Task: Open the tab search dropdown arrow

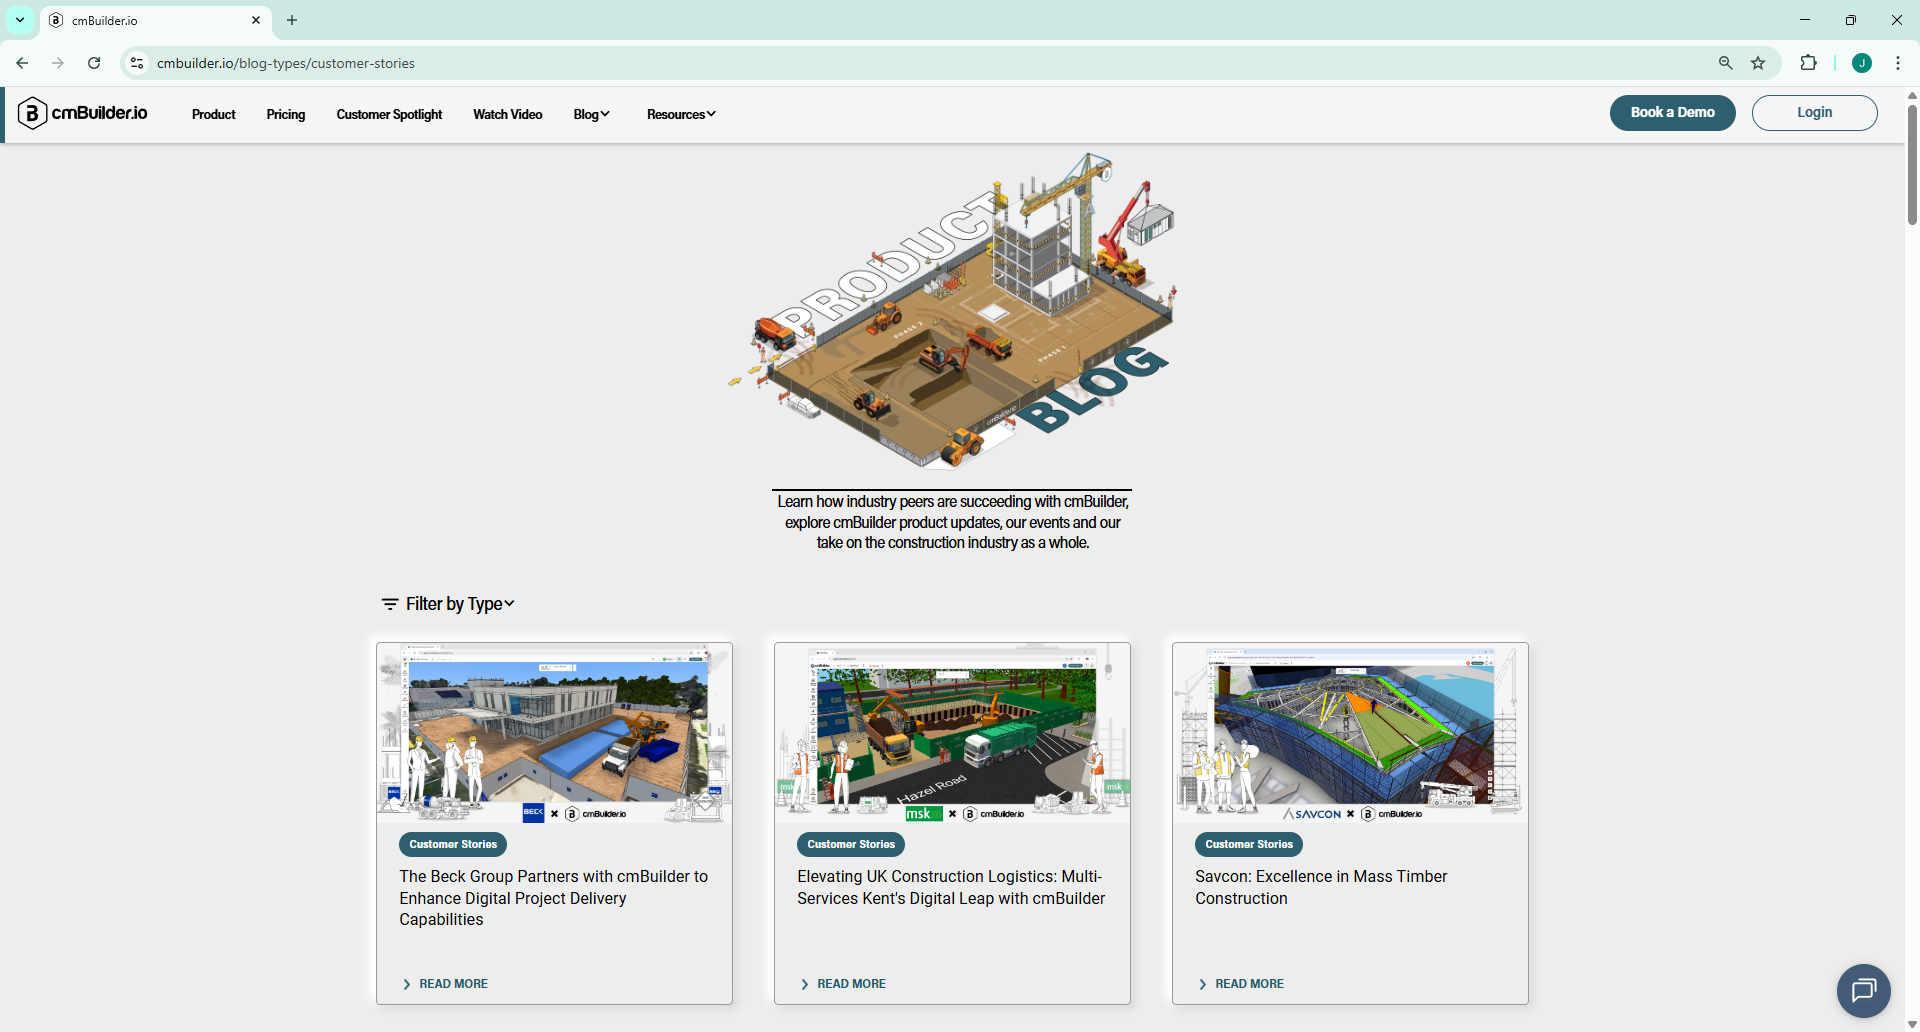Action: click(x=20, y=20)
